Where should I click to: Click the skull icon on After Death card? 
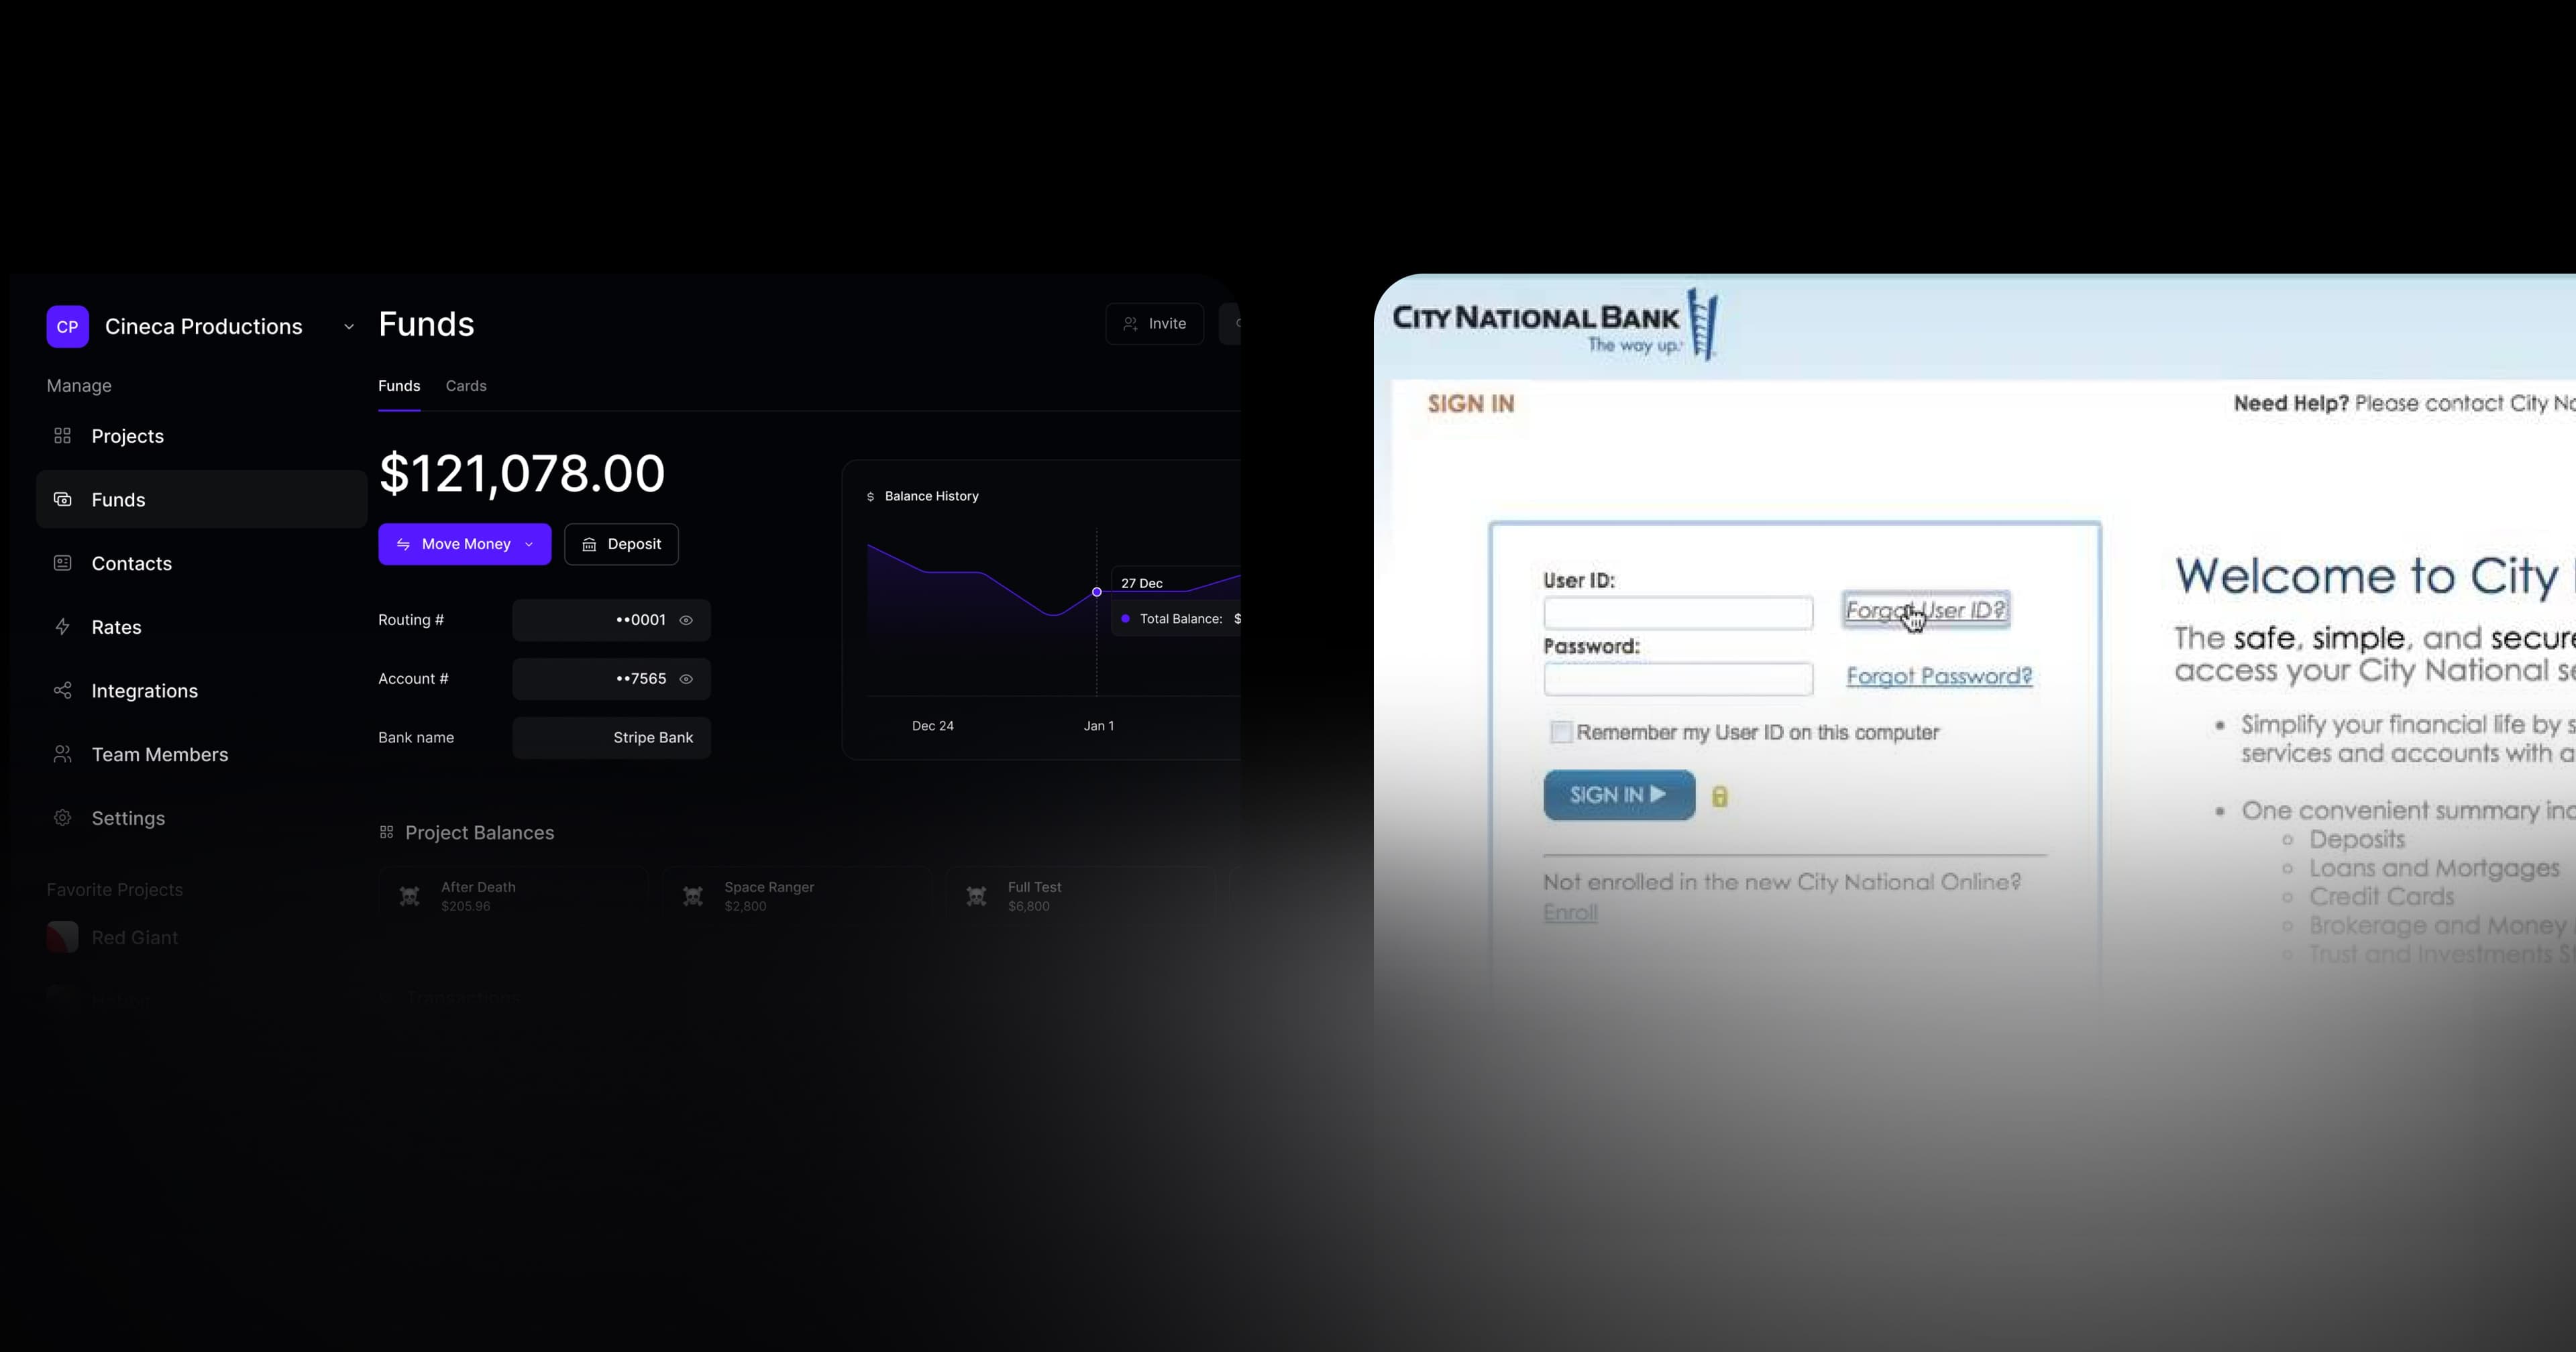tap(410, 897)
